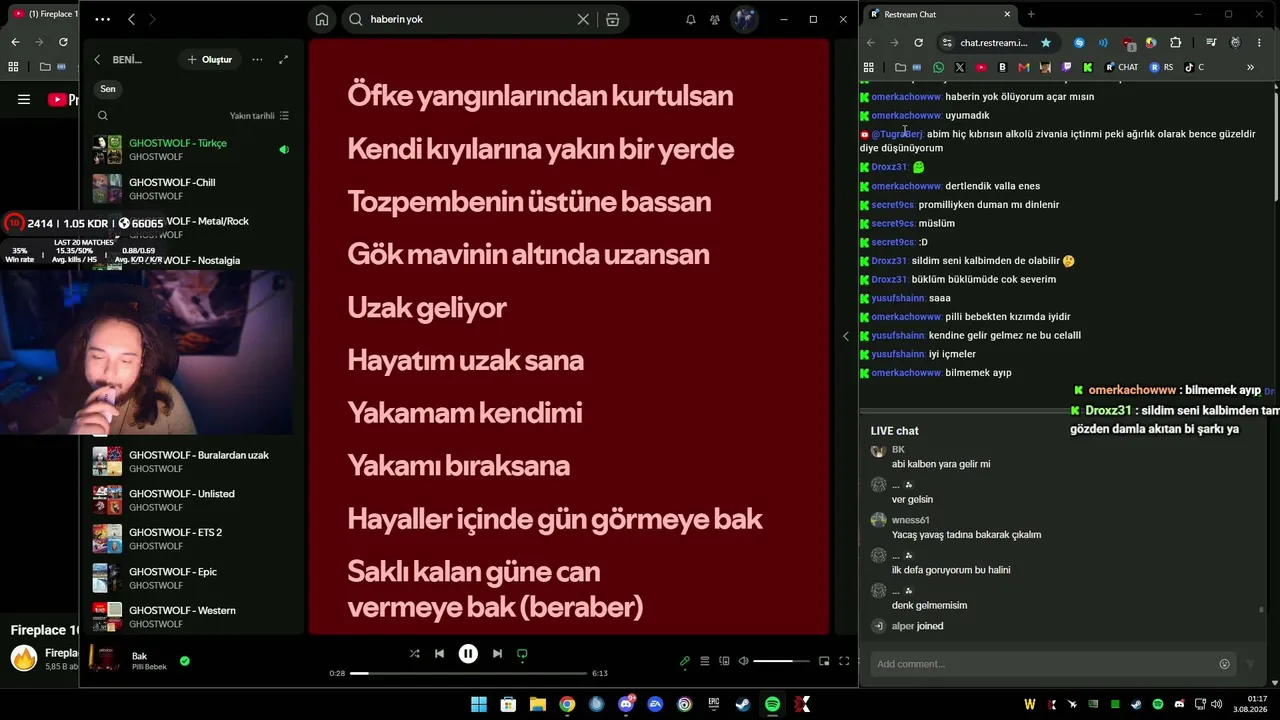Reload the Restream chat page
1280x720 pixels.
(918, 43)
